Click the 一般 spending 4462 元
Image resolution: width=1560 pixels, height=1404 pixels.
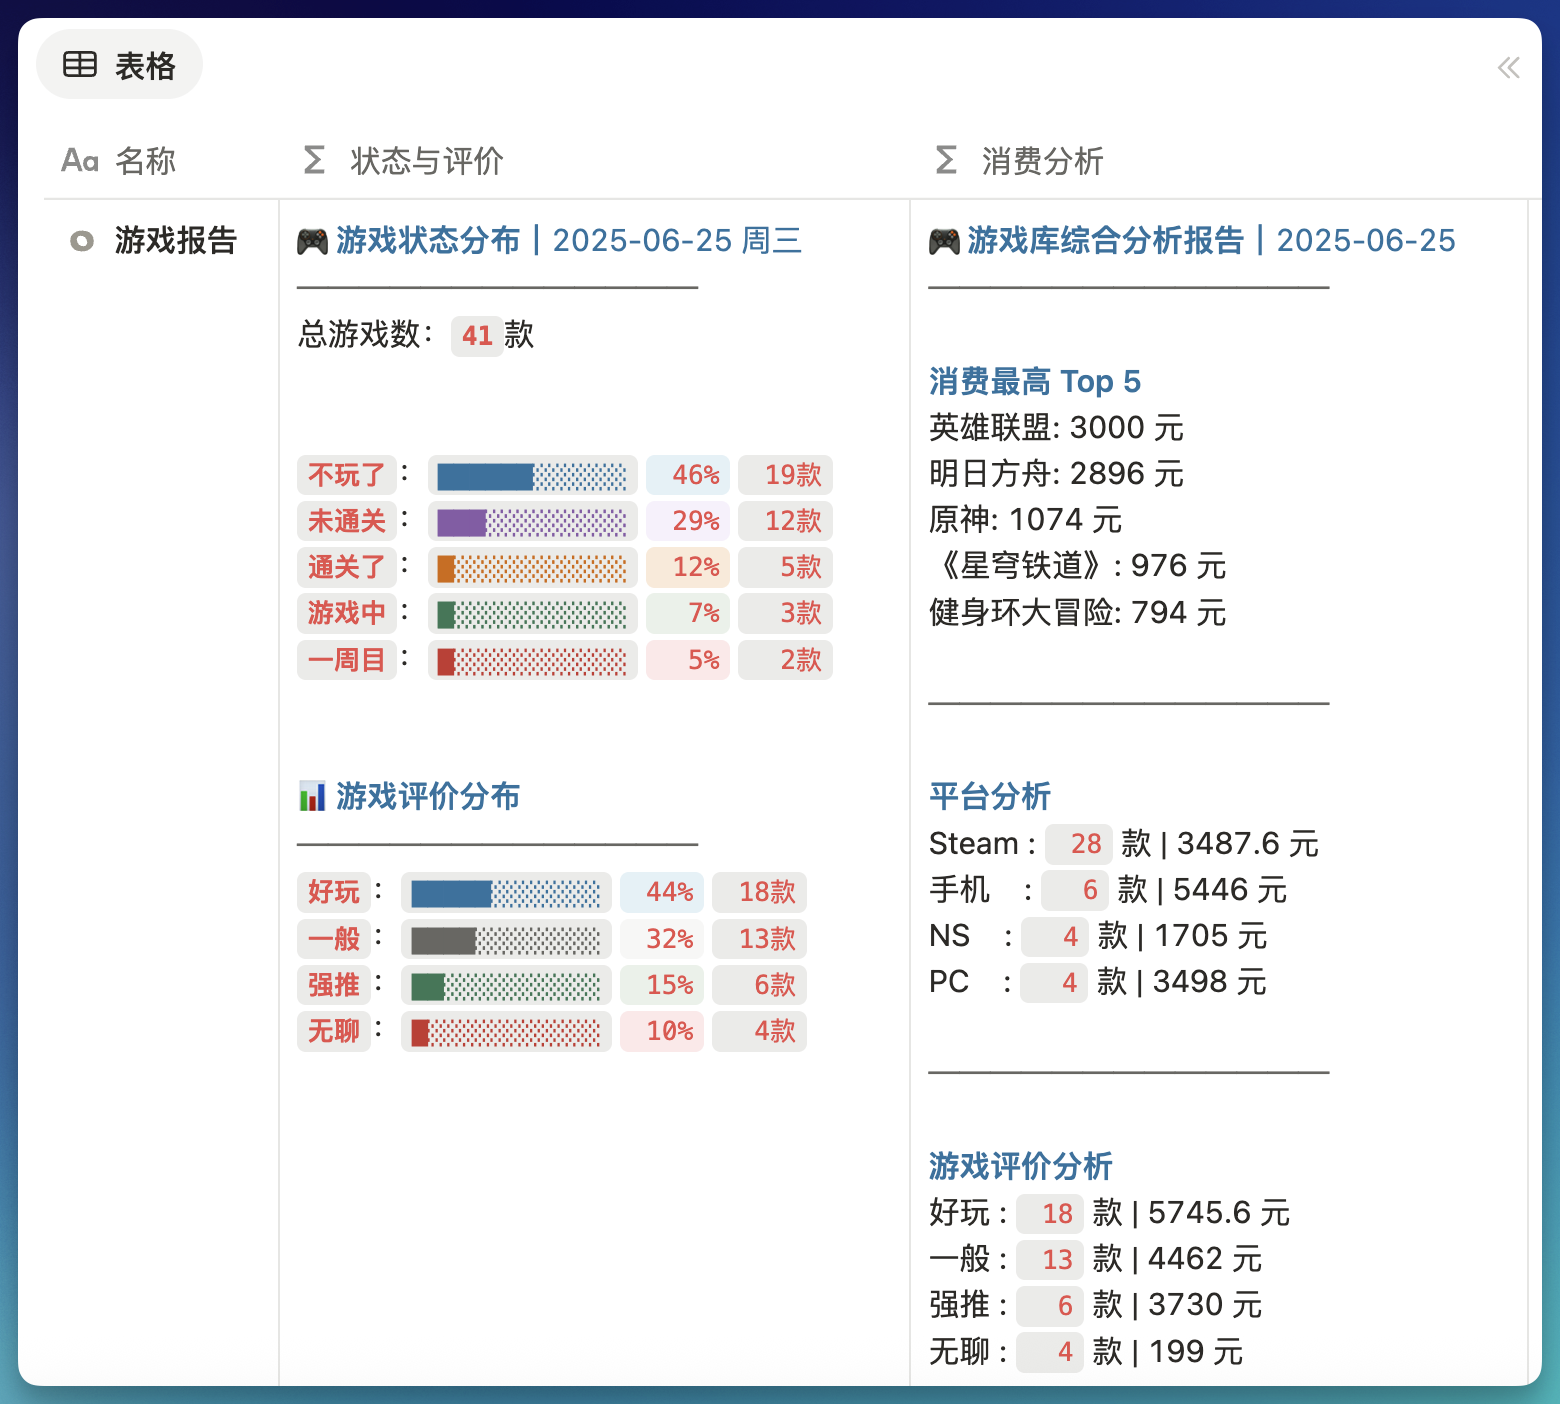coord(1205,1259)
